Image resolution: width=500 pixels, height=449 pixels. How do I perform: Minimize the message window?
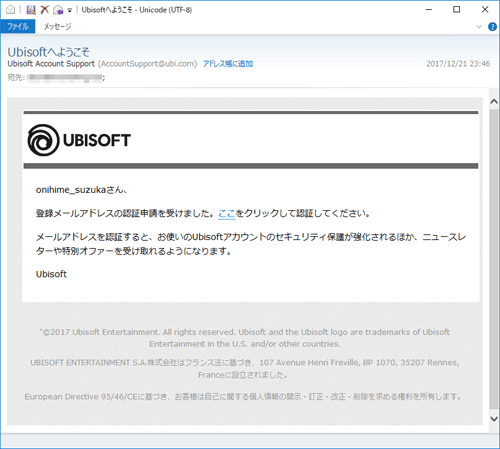click(x=429, y=10)
